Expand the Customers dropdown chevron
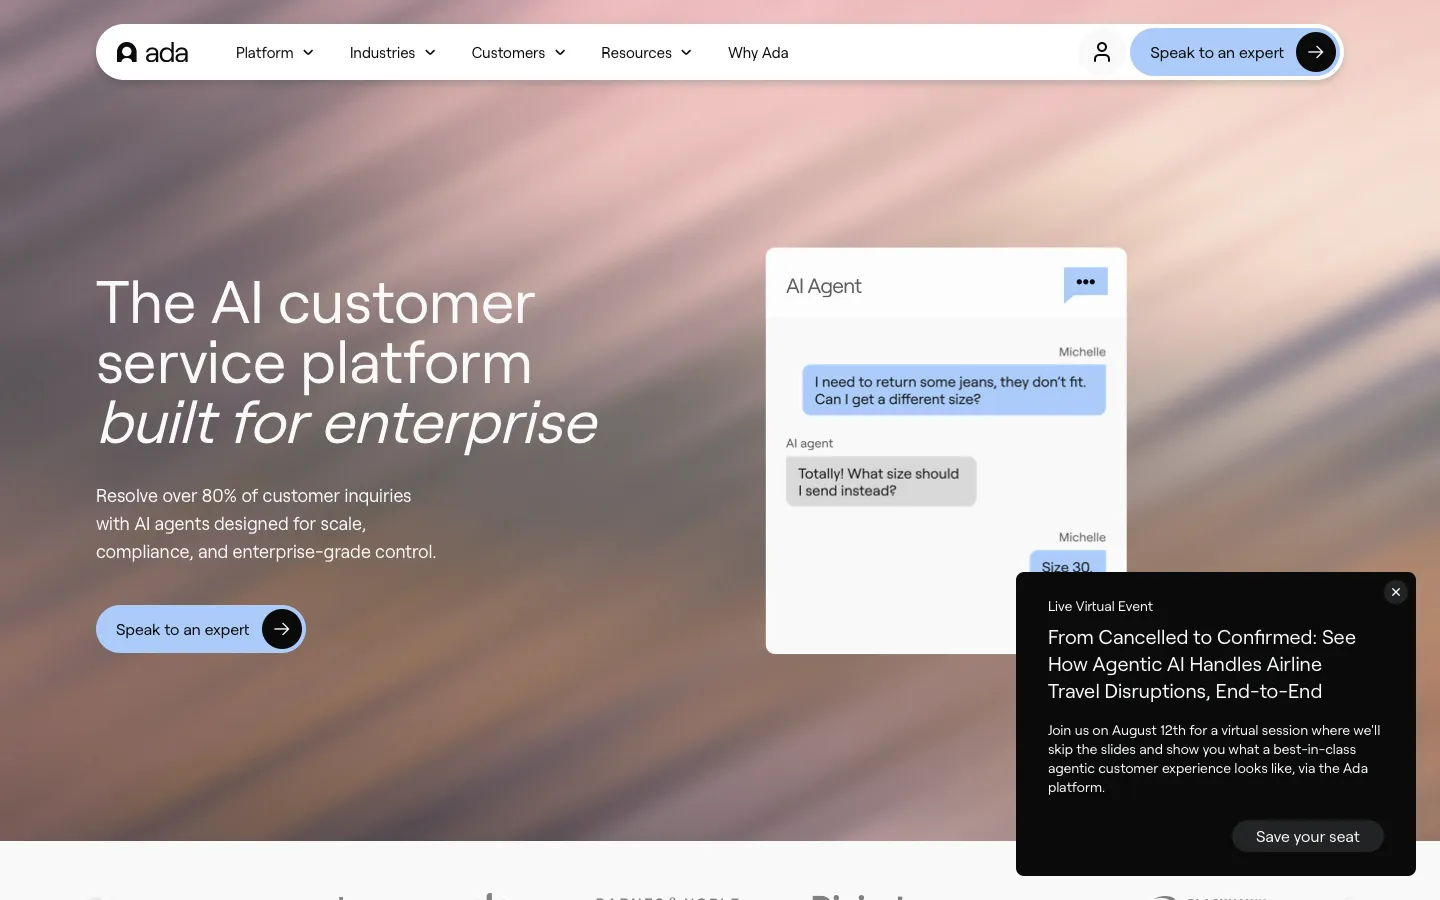 pyautogui.click(x=560, y=53)
